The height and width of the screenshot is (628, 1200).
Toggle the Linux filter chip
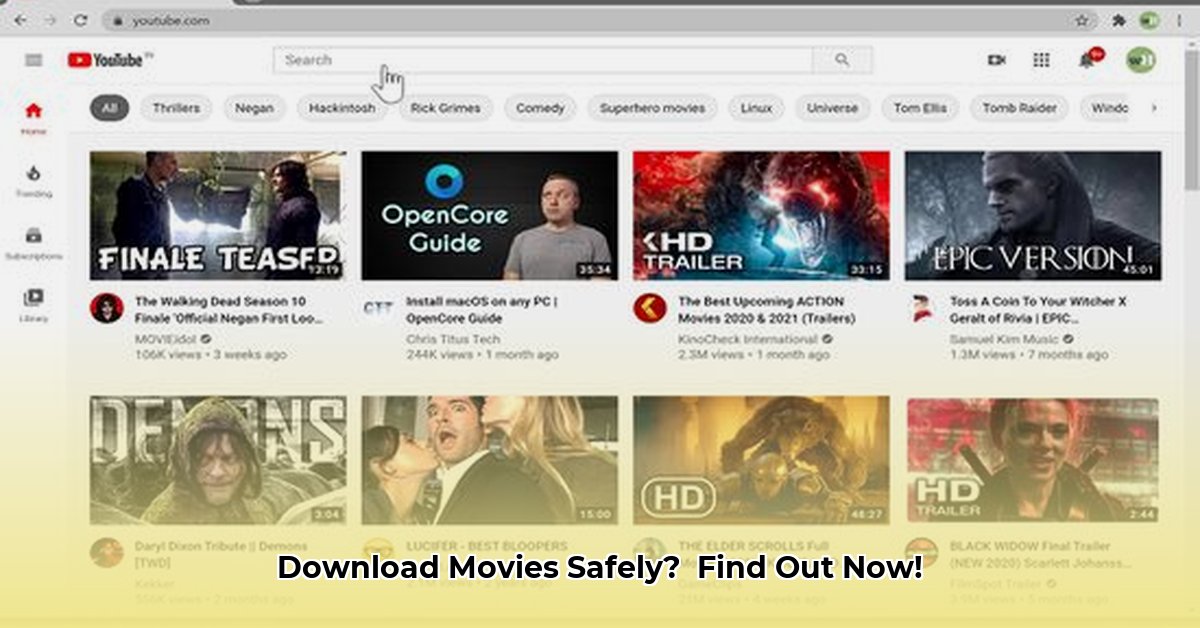[756, 108]
